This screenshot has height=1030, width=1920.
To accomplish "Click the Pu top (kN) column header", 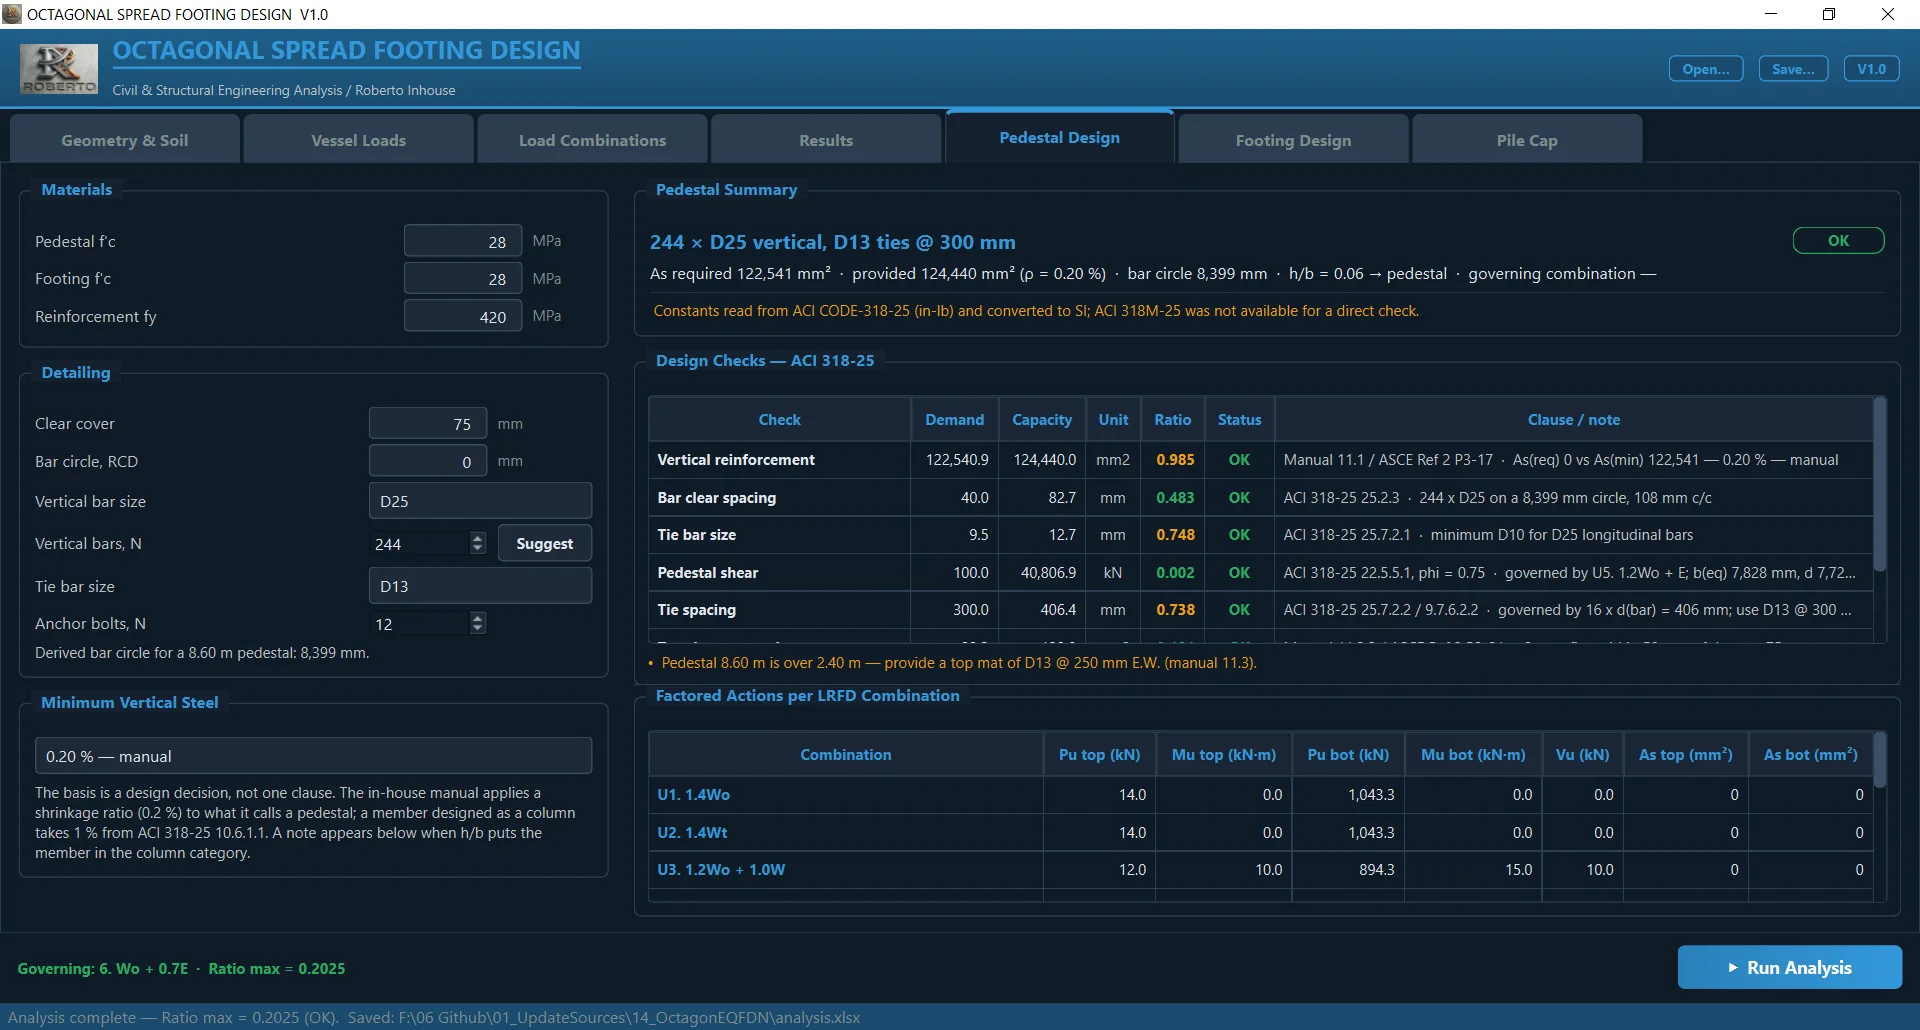I will pos(1100,755).
